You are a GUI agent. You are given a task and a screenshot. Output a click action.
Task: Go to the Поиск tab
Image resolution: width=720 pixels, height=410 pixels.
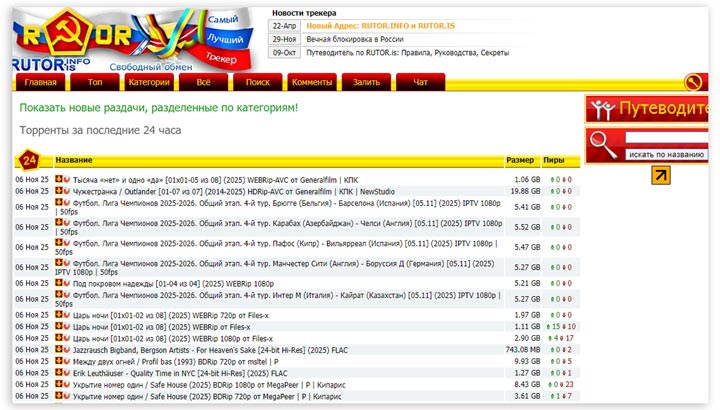click(258, 82)
